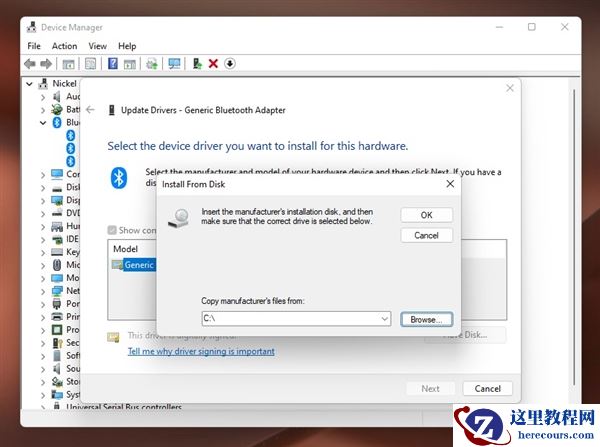This screenshot has height=447, width=600.
Task: Select the Pro processor category icon
Action: pyautogui.click(x=57, y=330)
